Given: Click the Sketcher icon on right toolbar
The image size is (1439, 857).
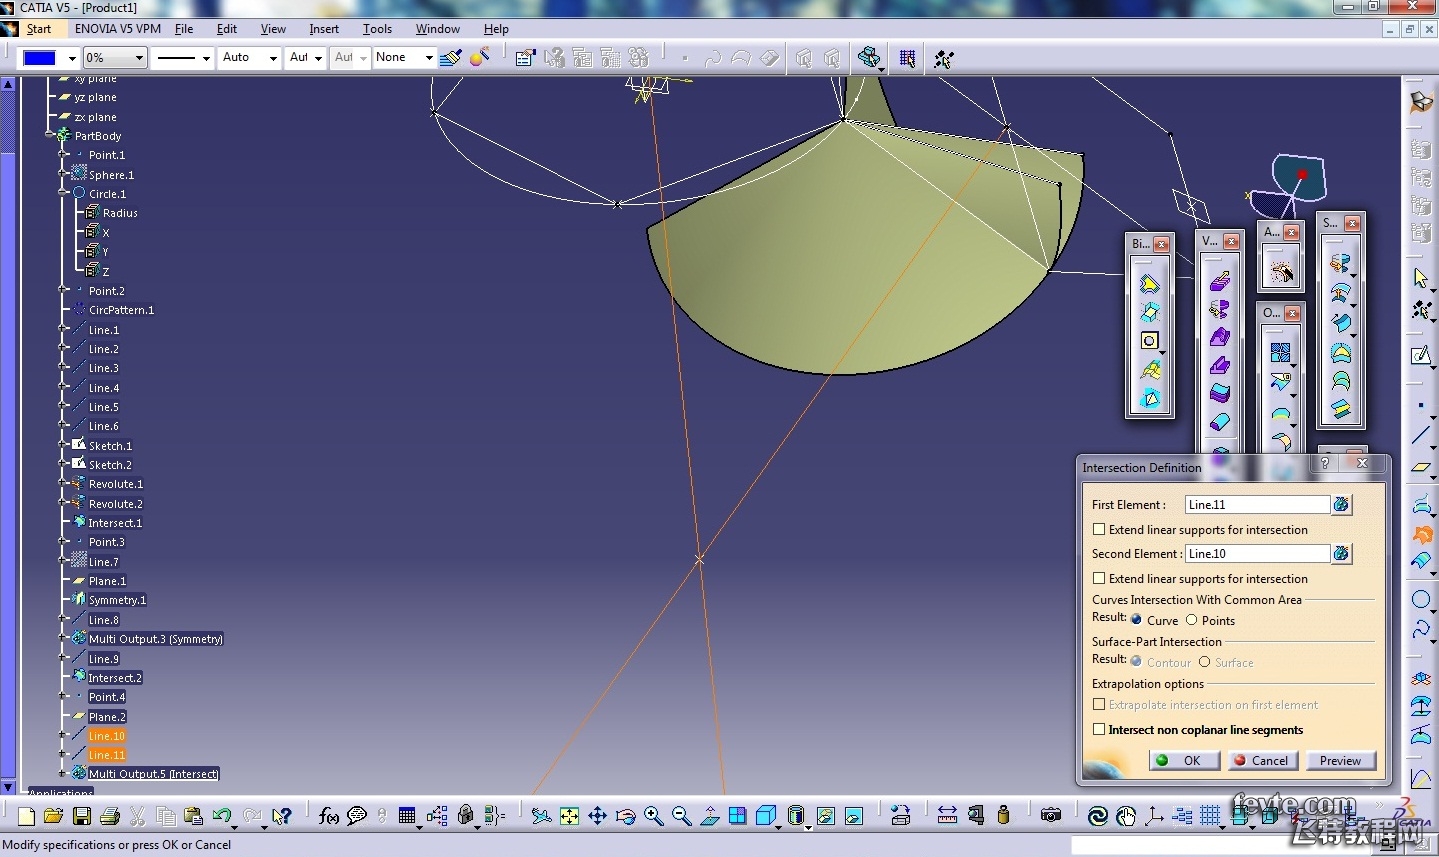Looking at the screenshot, I should pos(1421,356).
